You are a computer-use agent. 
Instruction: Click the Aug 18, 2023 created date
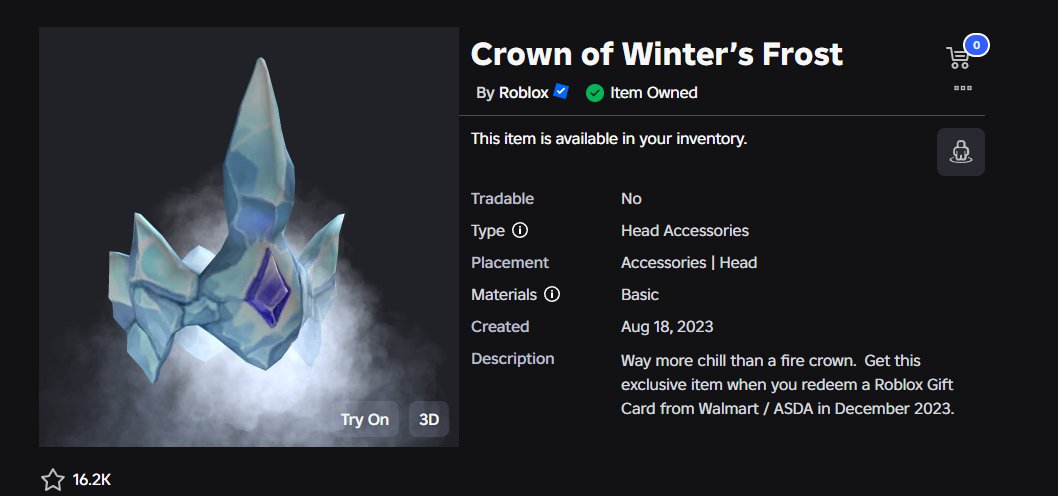pos(667,327)
